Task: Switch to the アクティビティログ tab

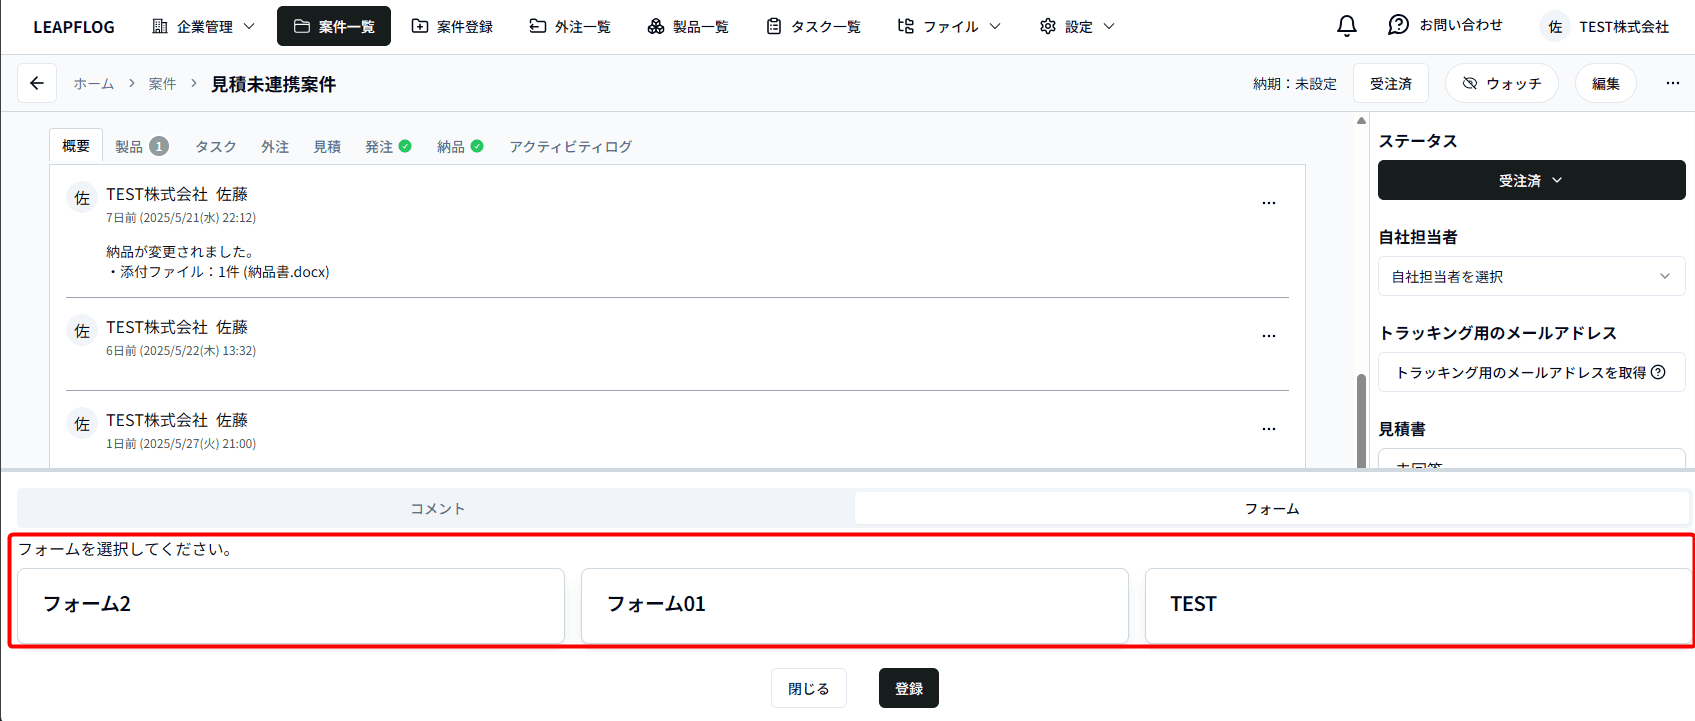Action: 570,147
